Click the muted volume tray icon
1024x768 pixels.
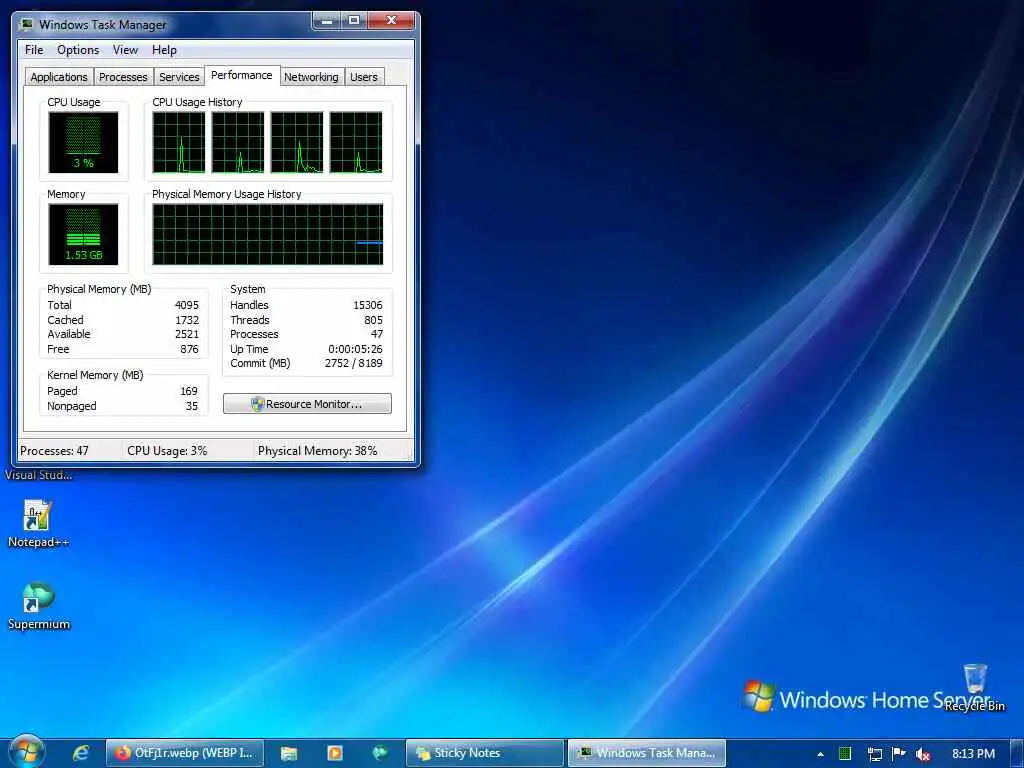pyautogui.click(x=923, y=754)
